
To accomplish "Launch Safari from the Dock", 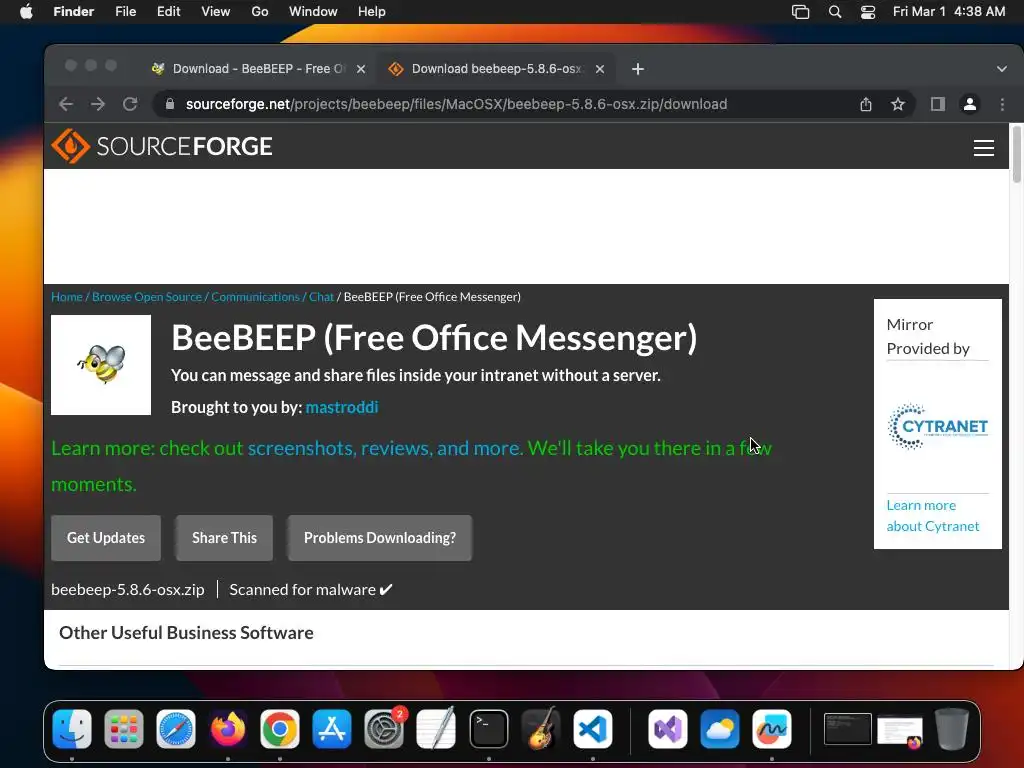I will click(176, 728).
